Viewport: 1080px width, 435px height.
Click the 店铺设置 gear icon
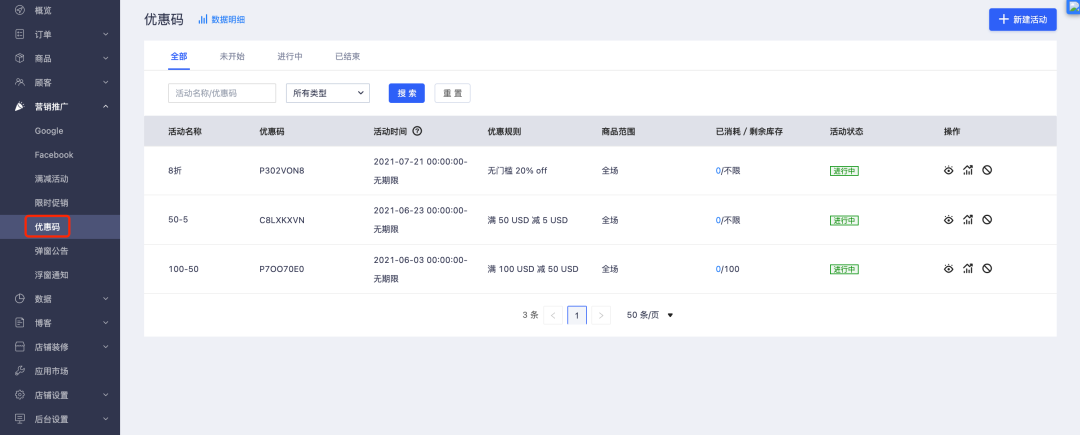[20, 395]
